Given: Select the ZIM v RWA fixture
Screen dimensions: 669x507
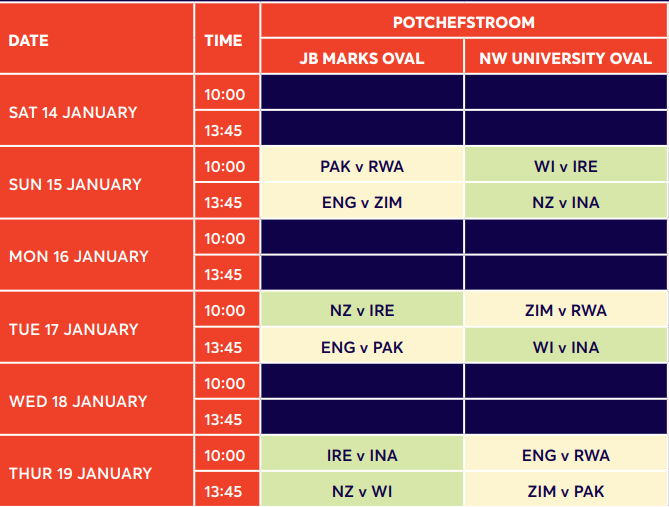Looking at the screenshot, I should [566, 309].
